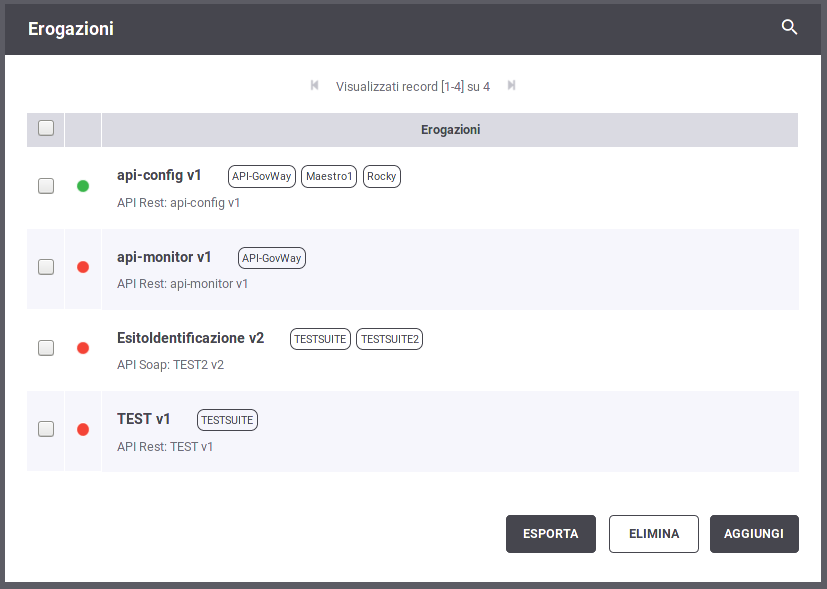The image size is (827, 589).
Task: Select the TESTSUITE2 tag
Action: 390,339
